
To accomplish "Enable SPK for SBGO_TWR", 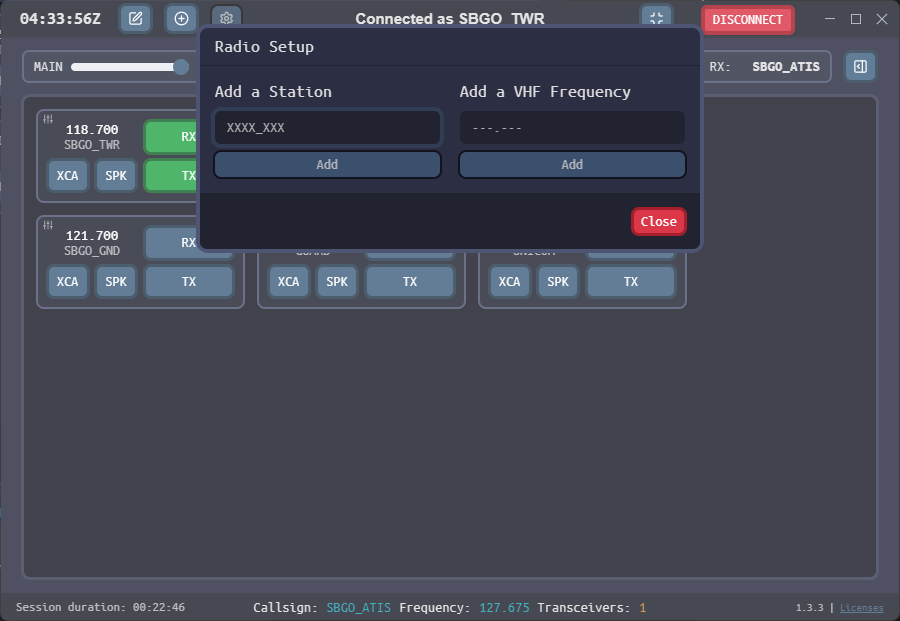I will [116, 175].
